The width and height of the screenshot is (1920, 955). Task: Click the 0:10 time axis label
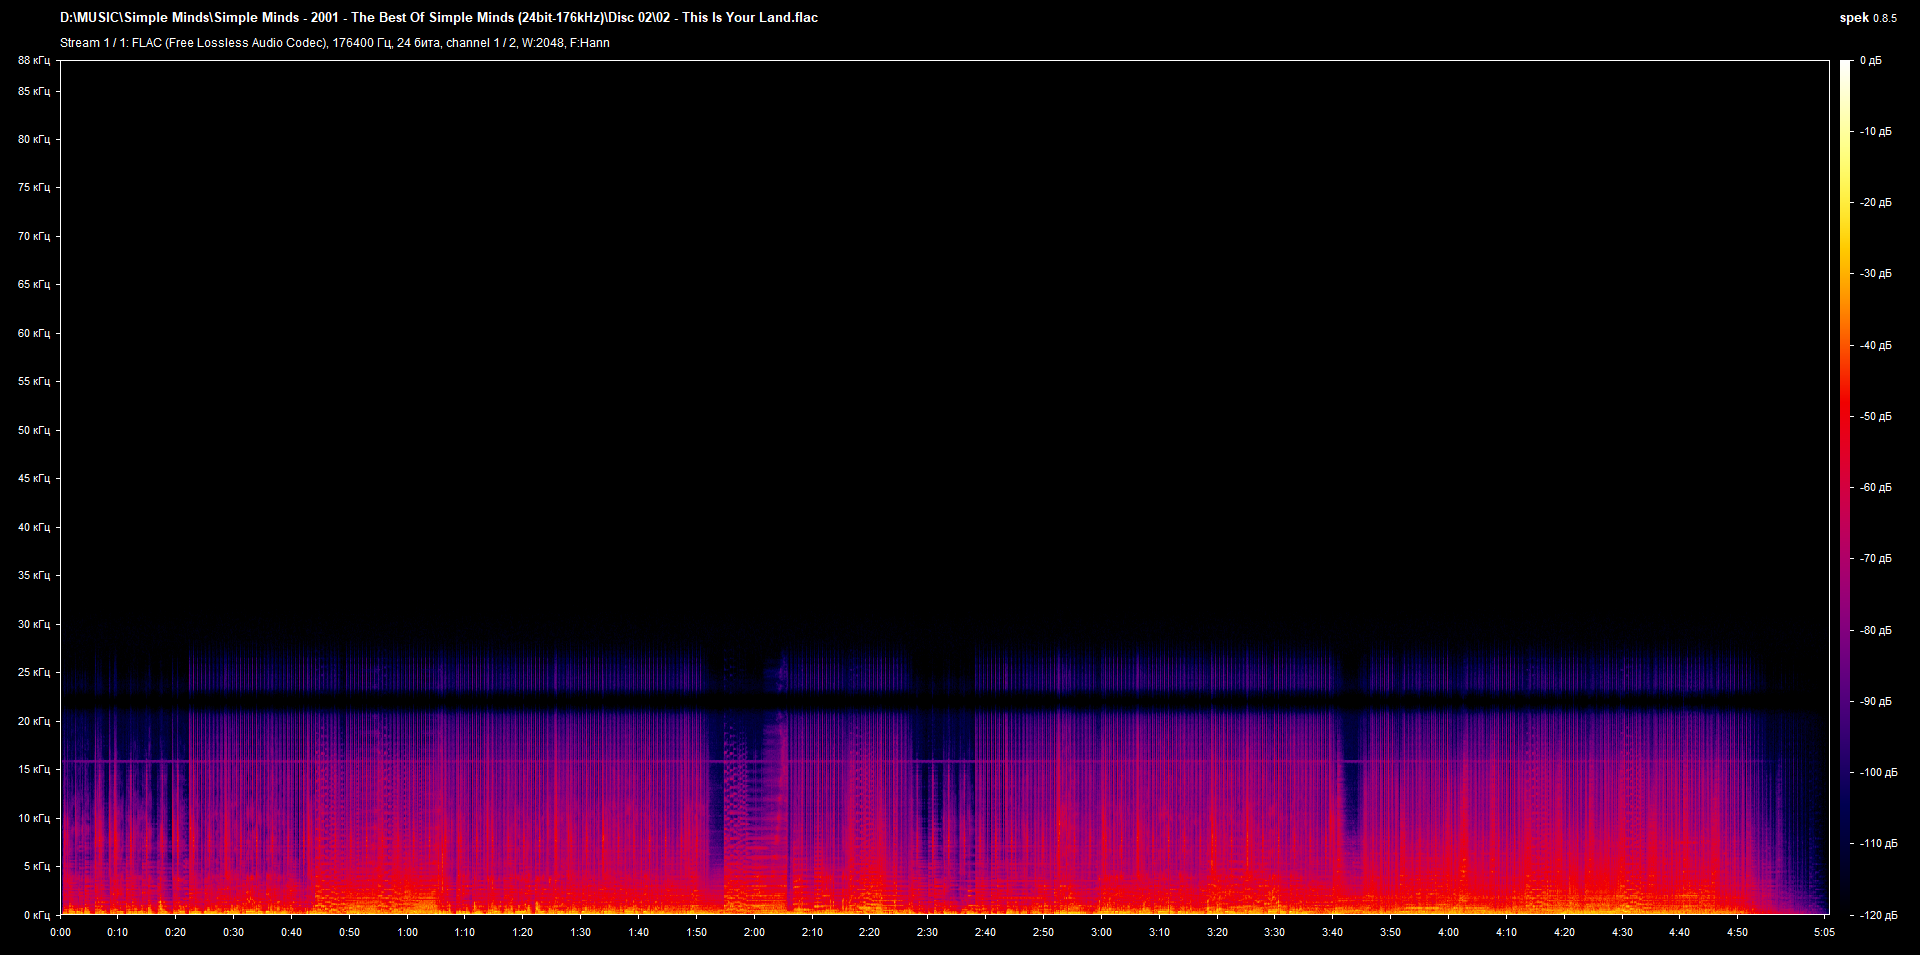pyautogui.click(x=118, y=932)
